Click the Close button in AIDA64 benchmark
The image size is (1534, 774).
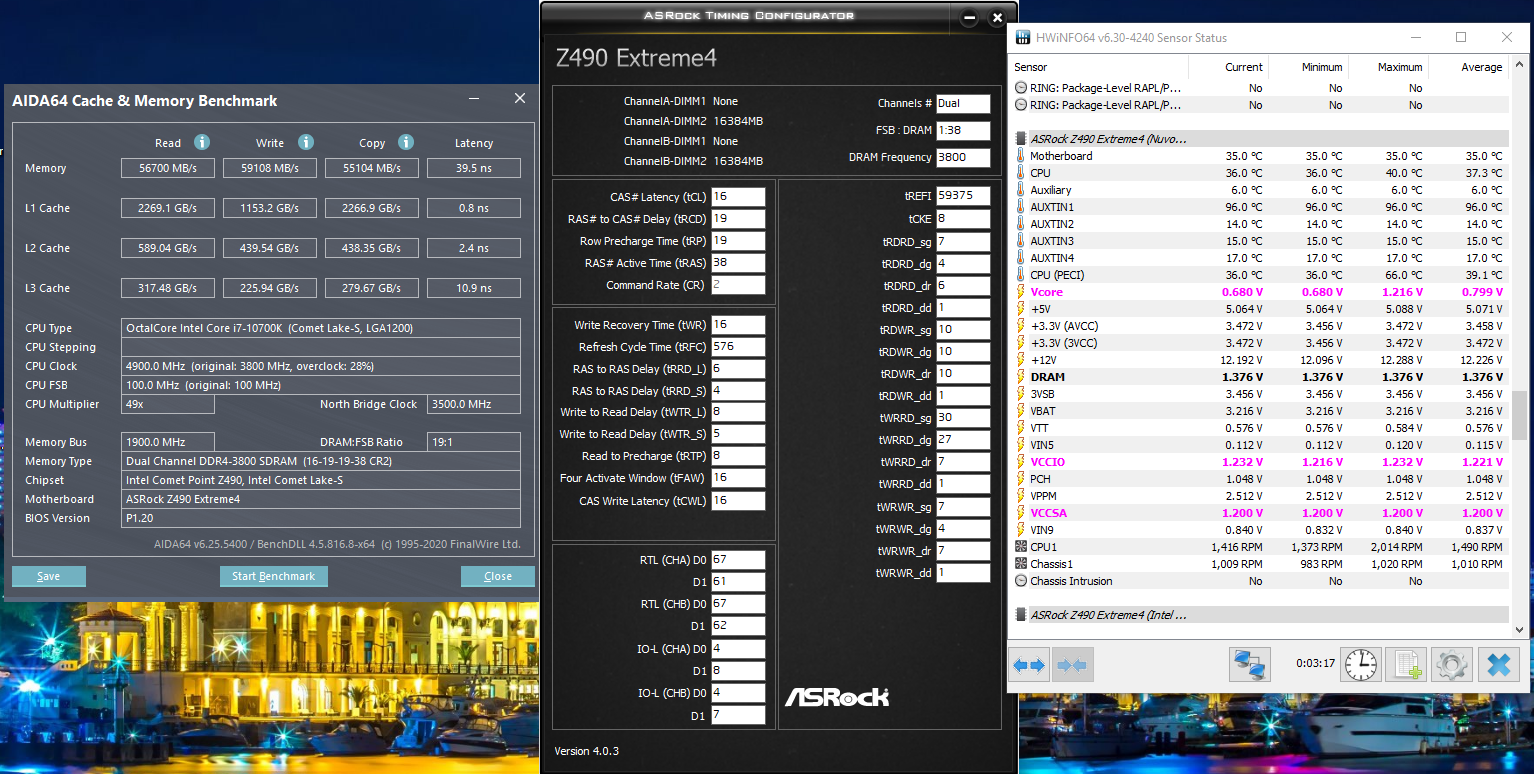[498, 576]
